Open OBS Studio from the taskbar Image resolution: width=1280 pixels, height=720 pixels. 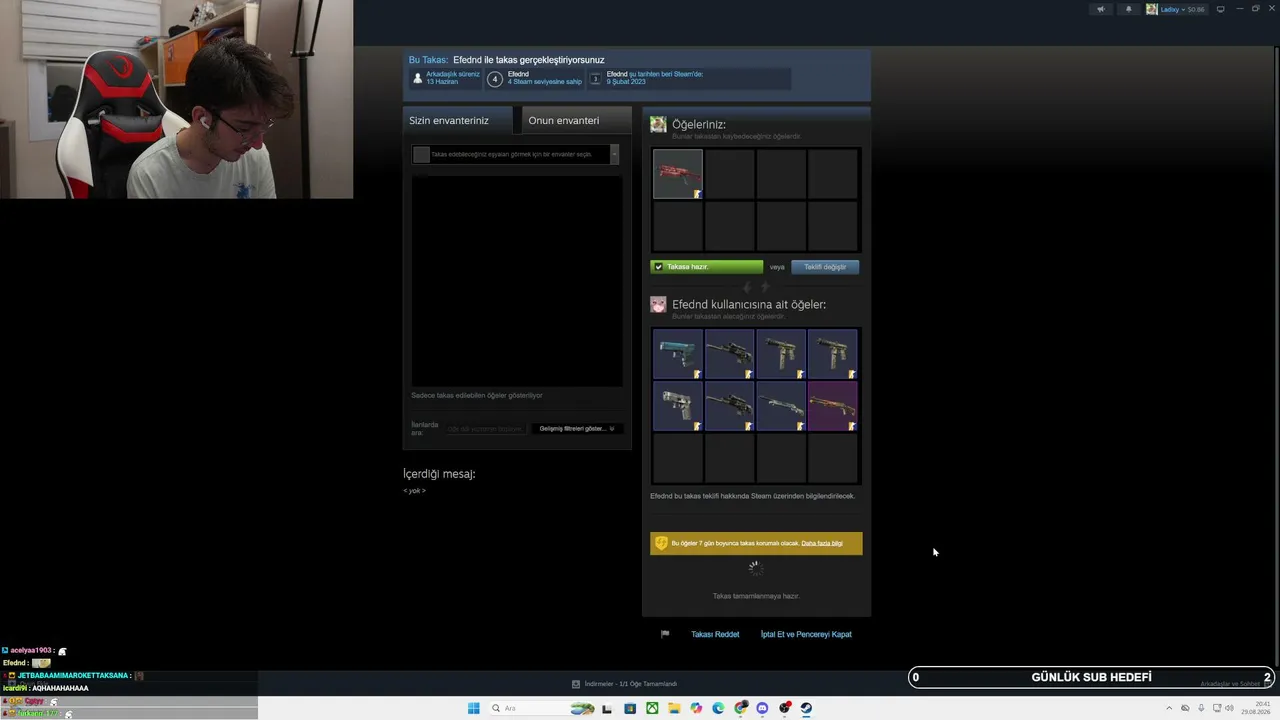pos(784,708)
